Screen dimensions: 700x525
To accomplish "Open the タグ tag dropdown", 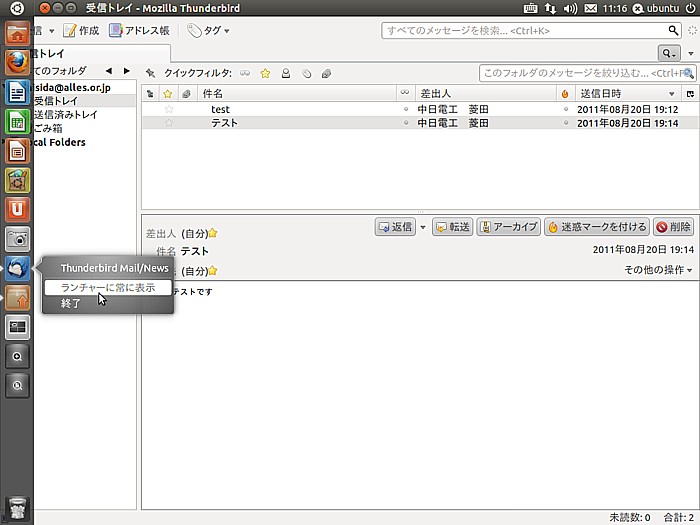I will tap(208, 30).
